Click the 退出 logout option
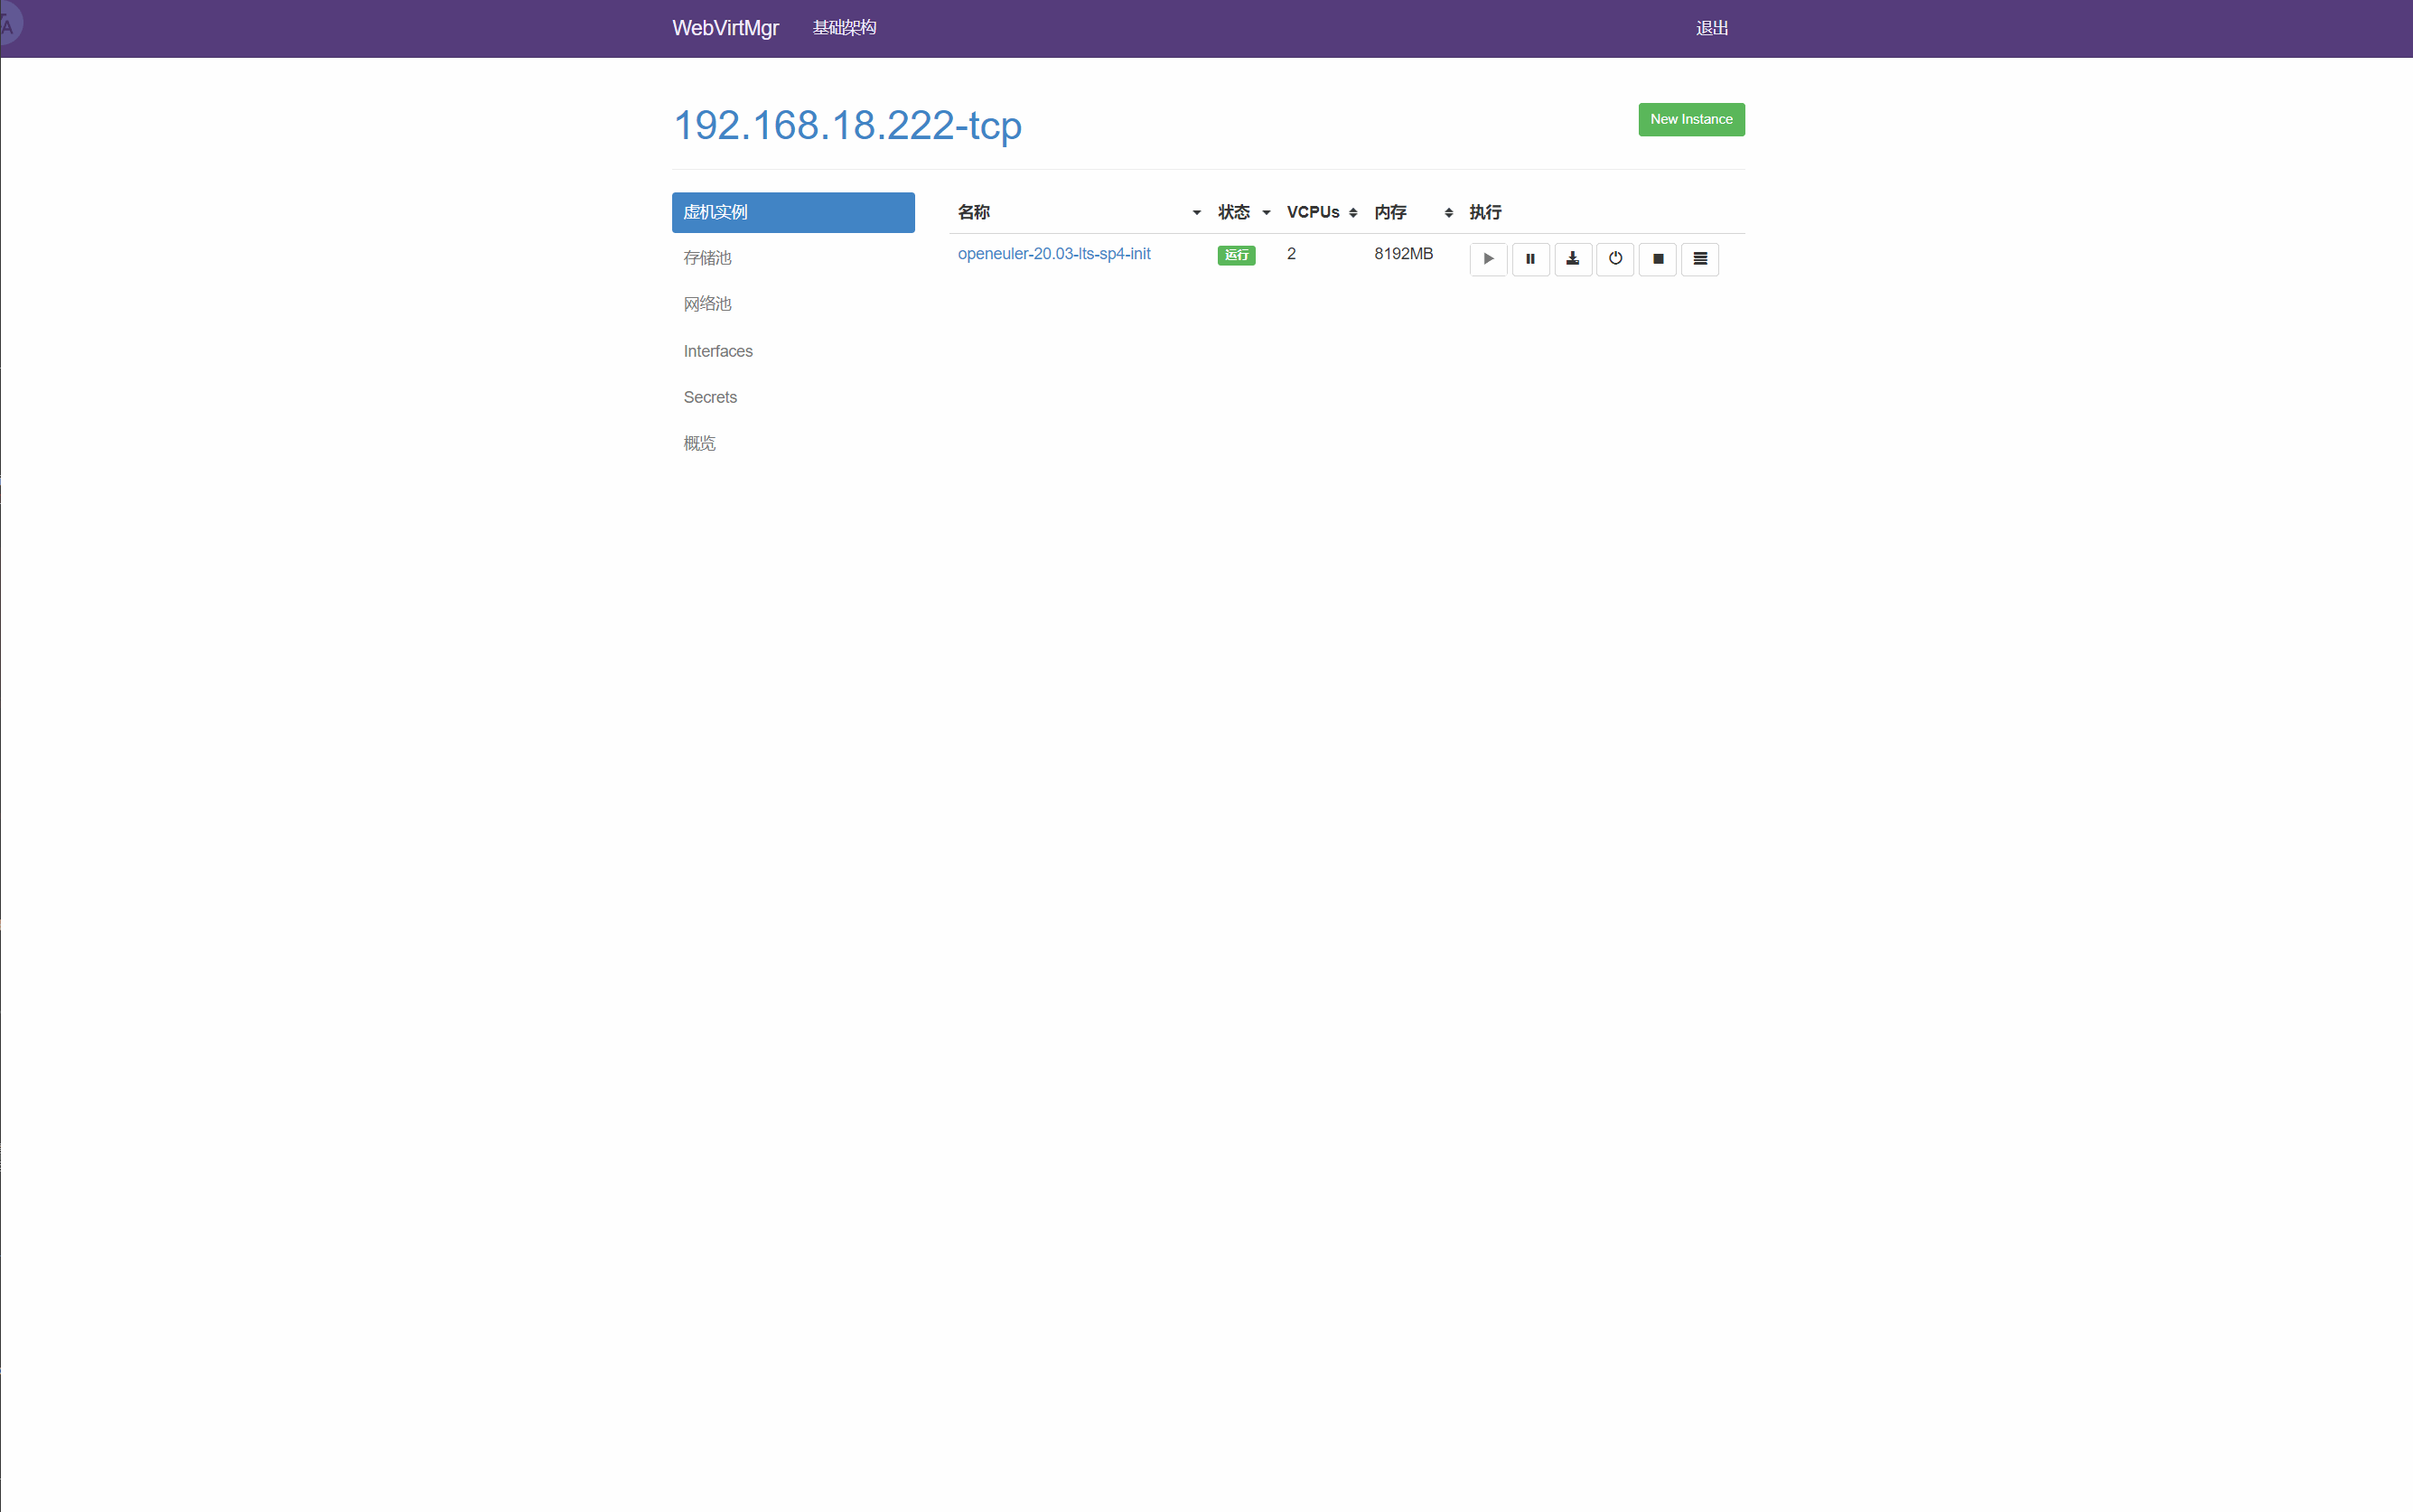Image resolution: width=2413 pixels, height=1512 pixels. 1713,28
